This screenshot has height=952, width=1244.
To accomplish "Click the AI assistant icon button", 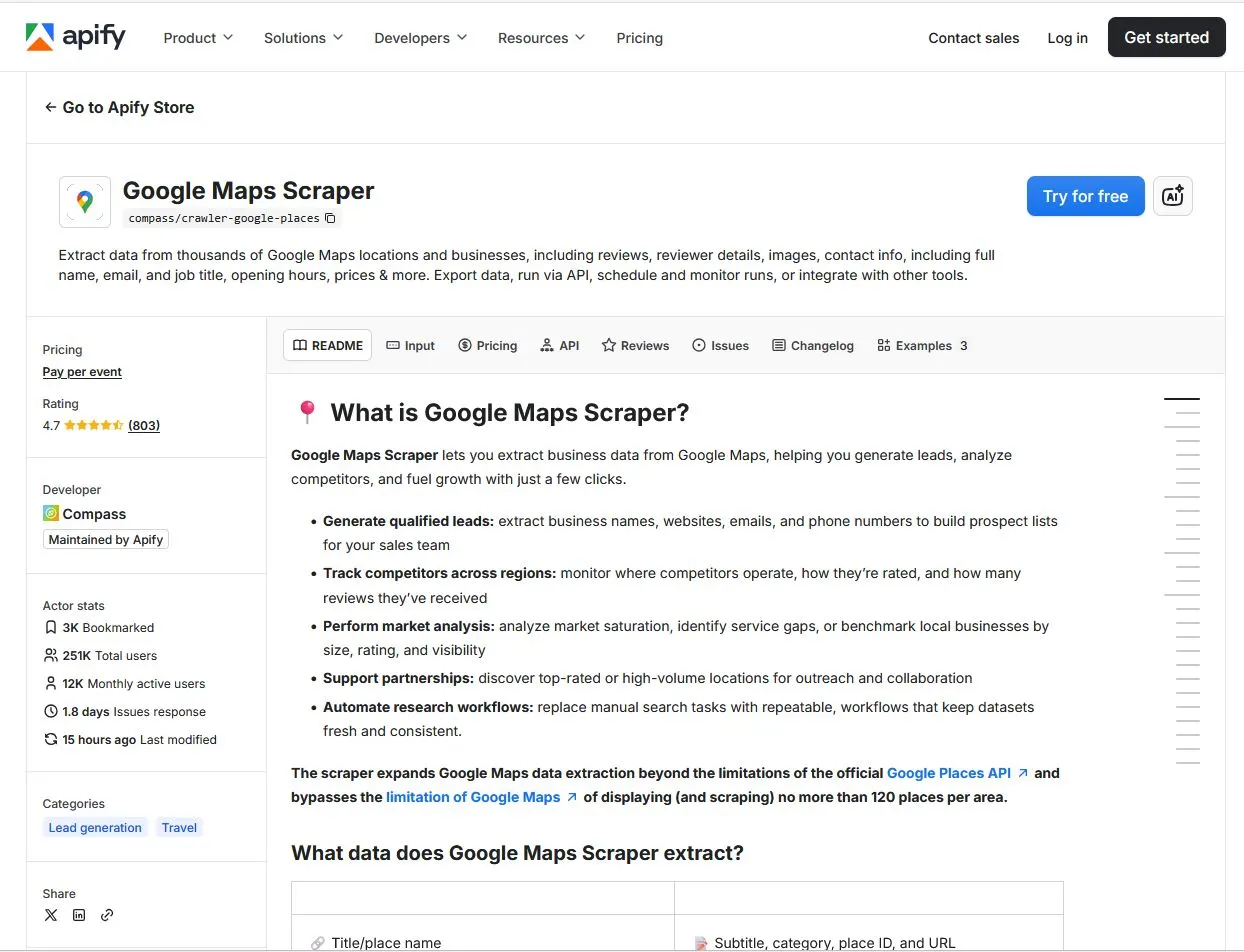I will tap(1172, 196).
